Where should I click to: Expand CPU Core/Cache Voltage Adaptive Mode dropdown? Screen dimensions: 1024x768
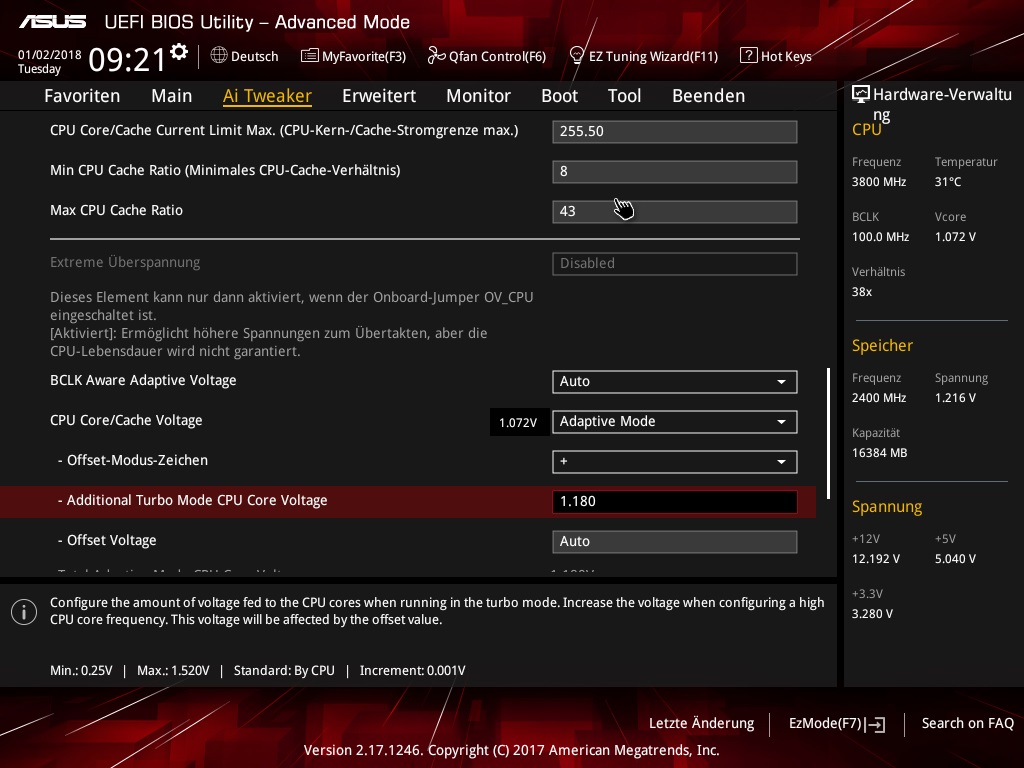[x=675, y=422]
